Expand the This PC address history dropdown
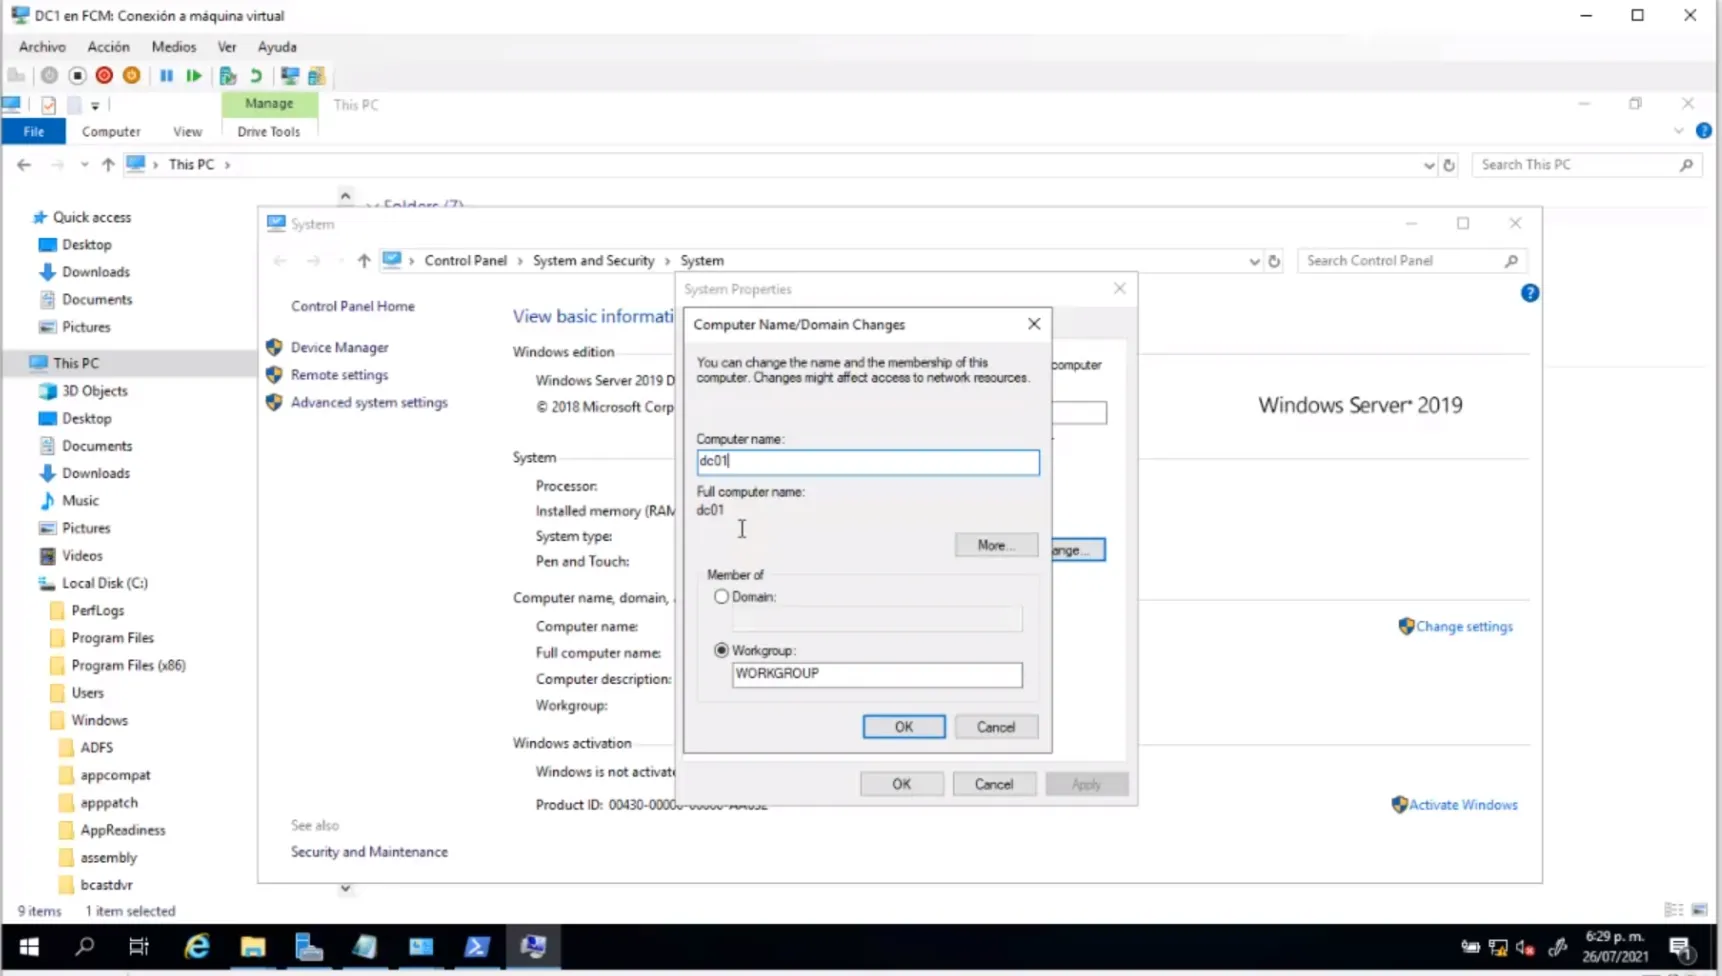This screenshot has height=976, width=1722. click(x=1428, y=165)
